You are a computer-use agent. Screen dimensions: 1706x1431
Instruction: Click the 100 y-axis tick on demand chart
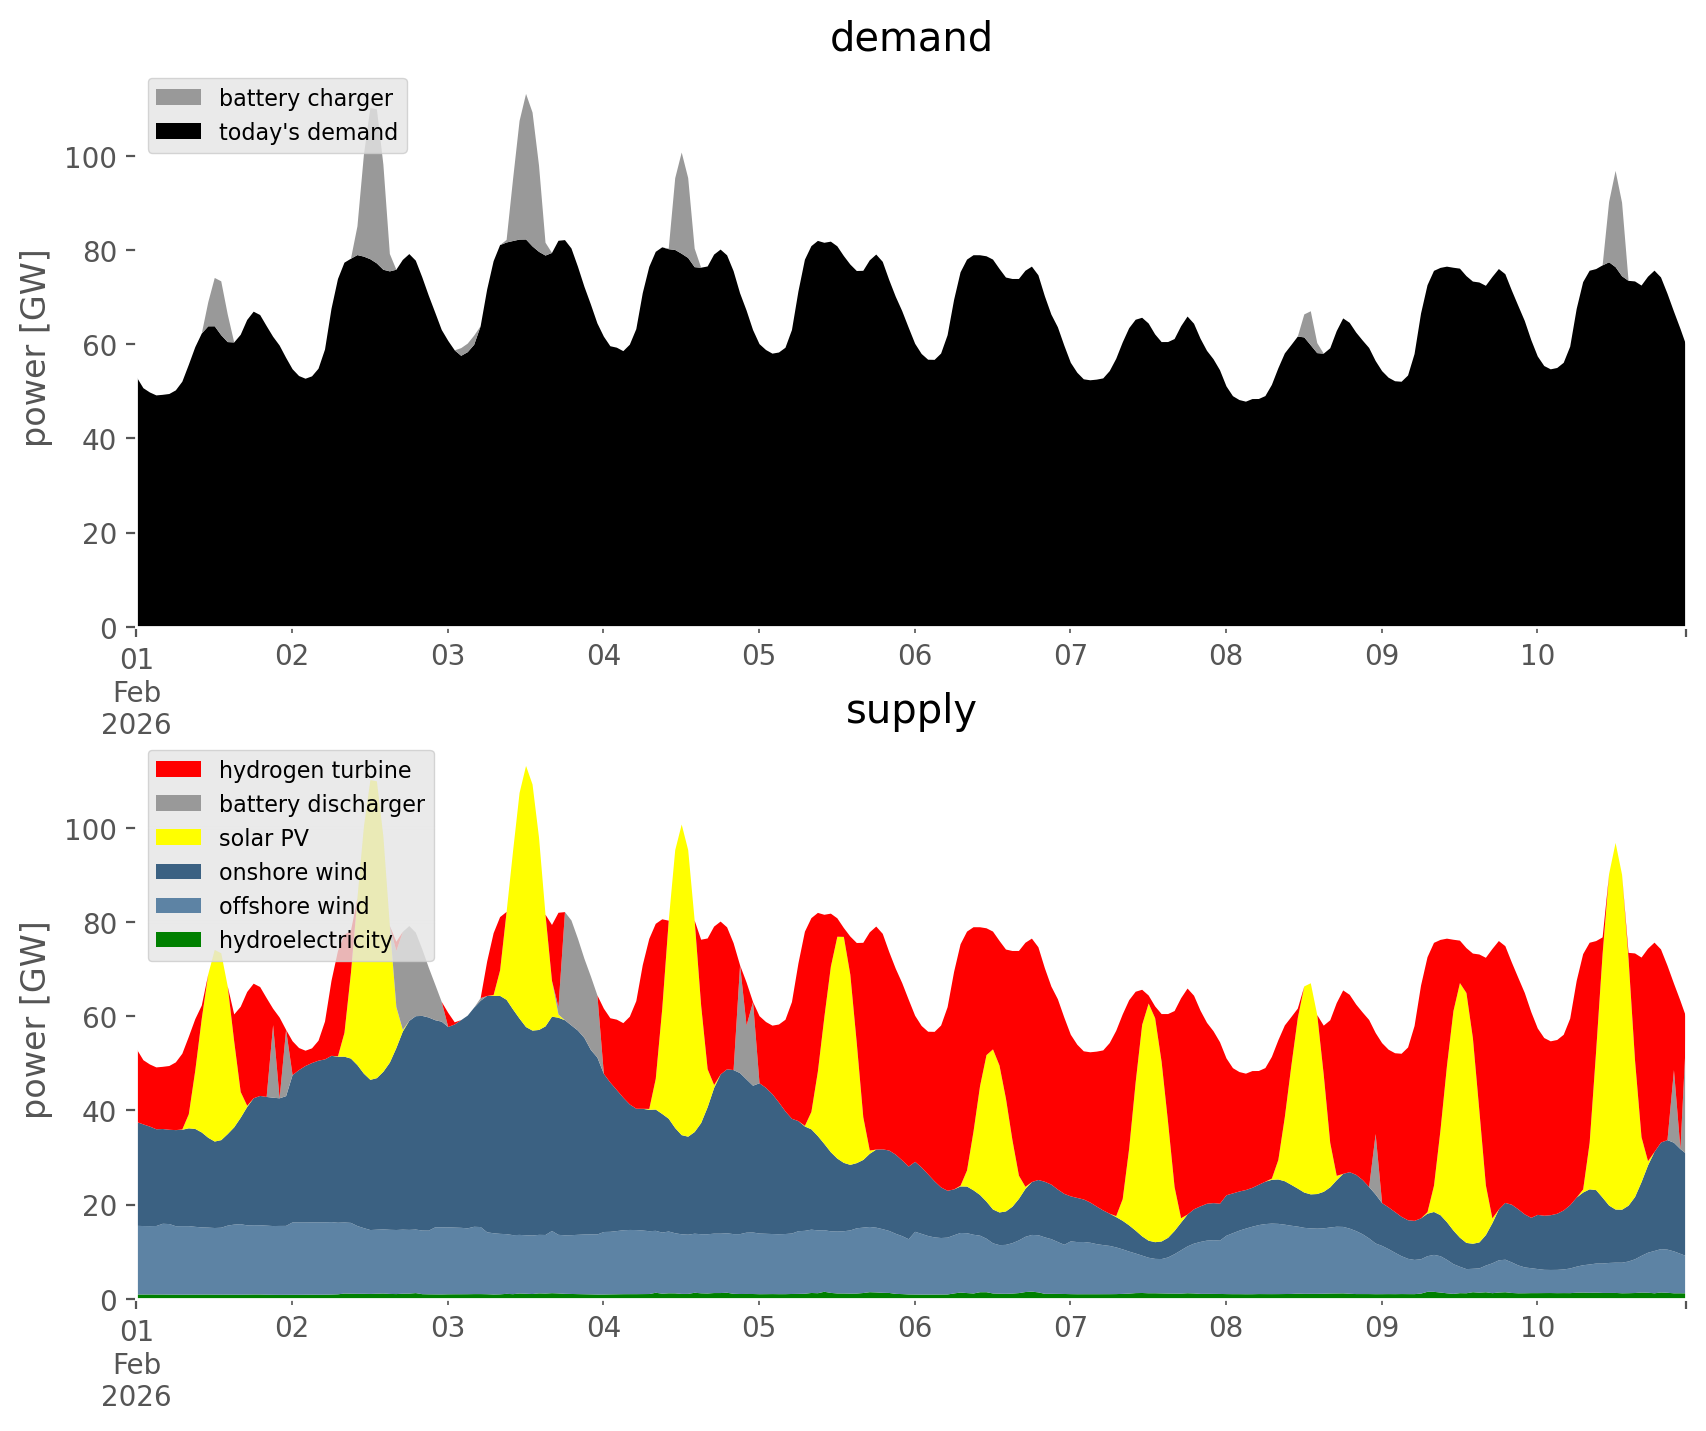click(x=91, y=157)
